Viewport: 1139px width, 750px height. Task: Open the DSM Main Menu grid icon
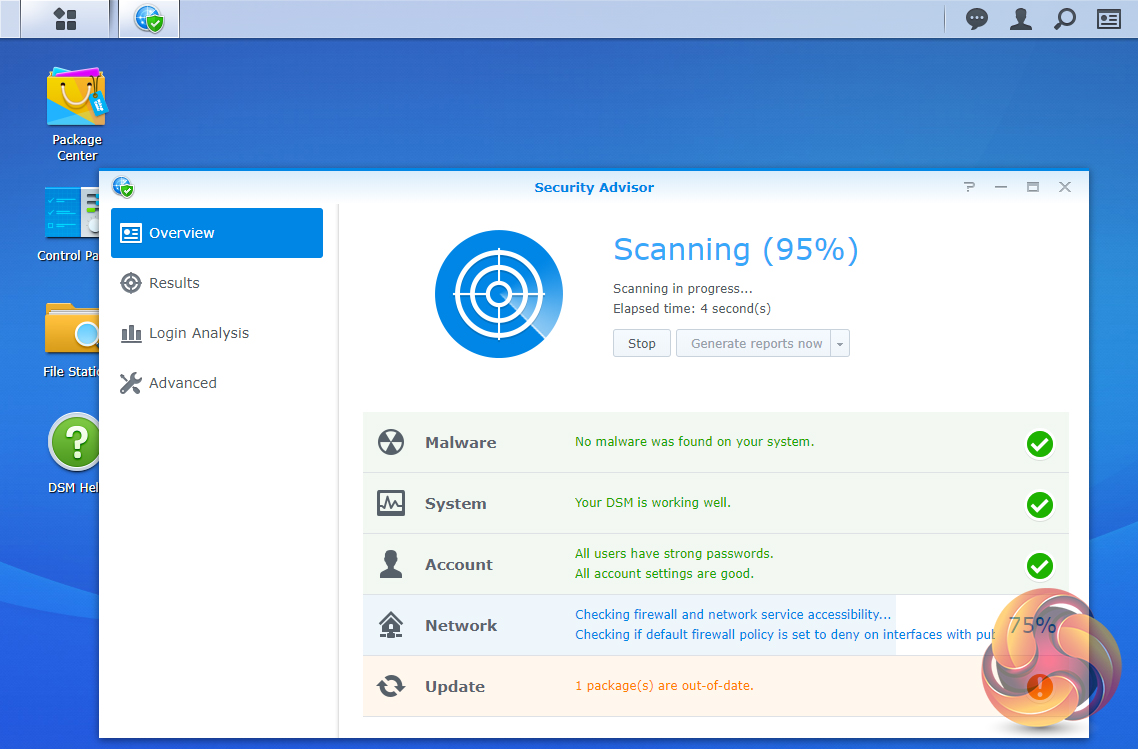(x=65, y=19)
